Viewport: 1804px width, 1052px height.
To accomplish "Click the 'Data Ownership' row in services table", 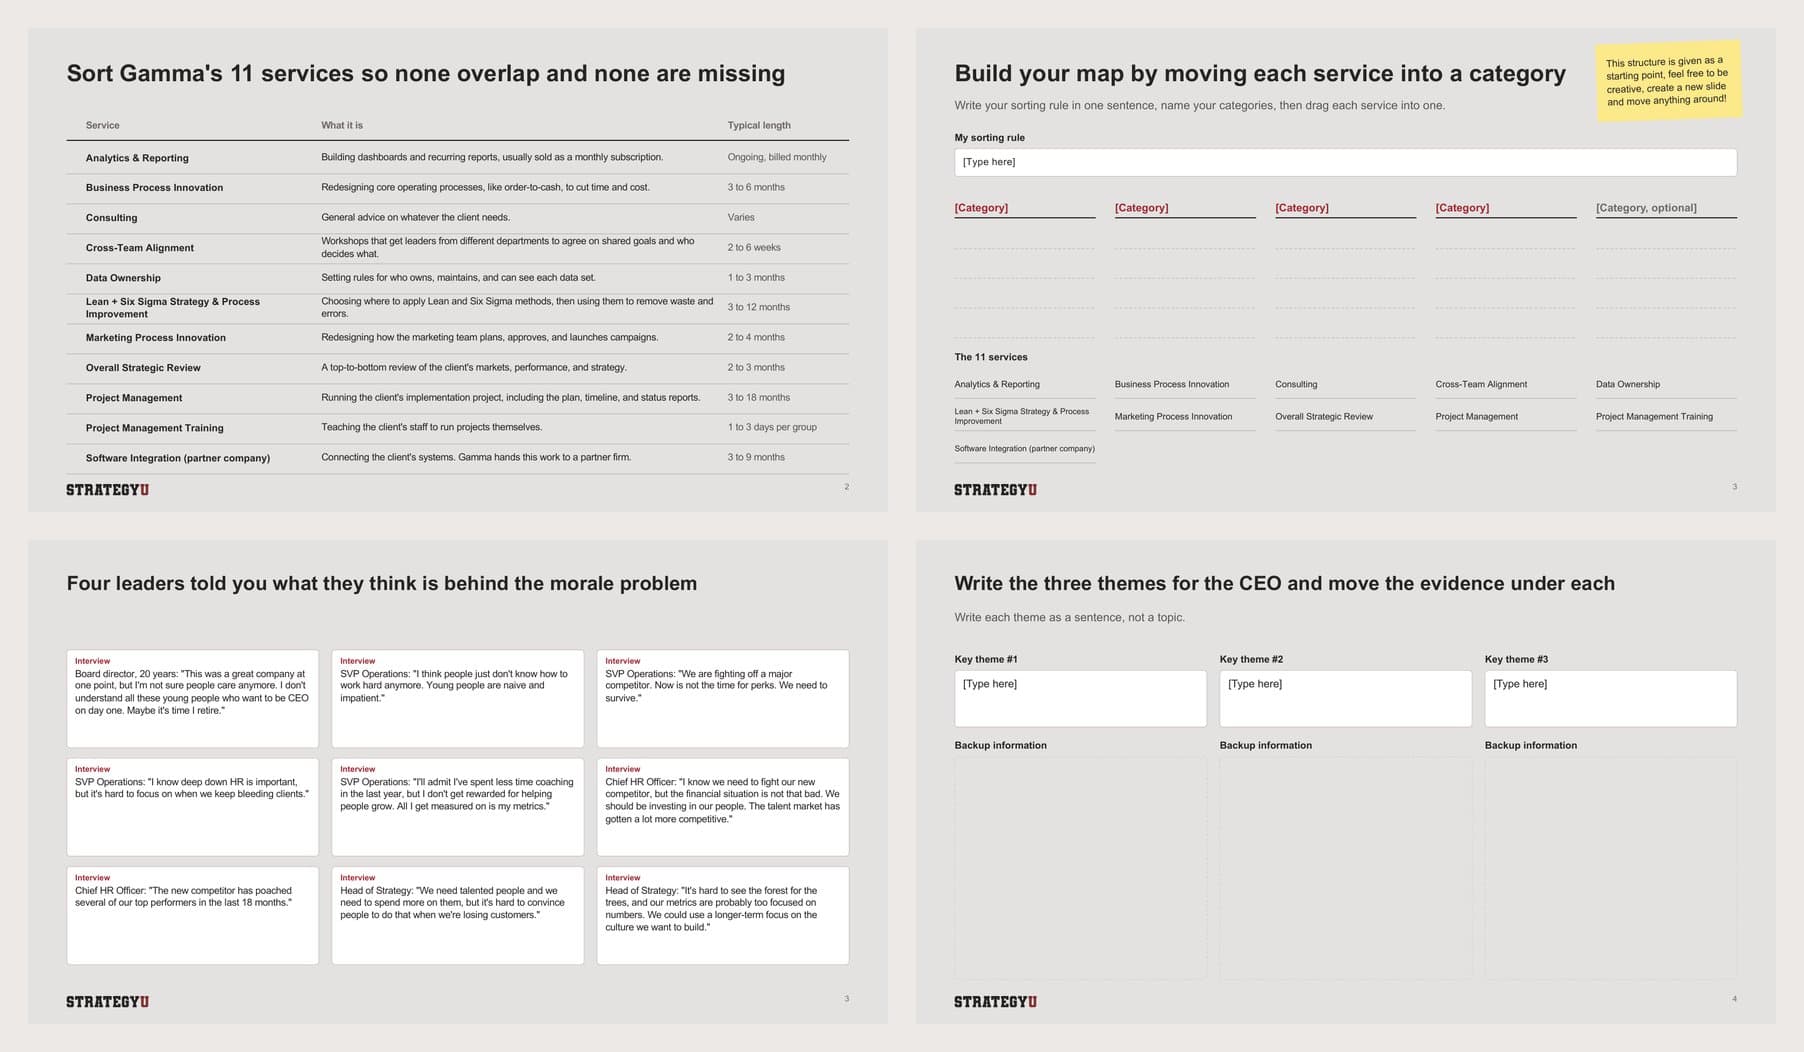I will coord(457,278).
